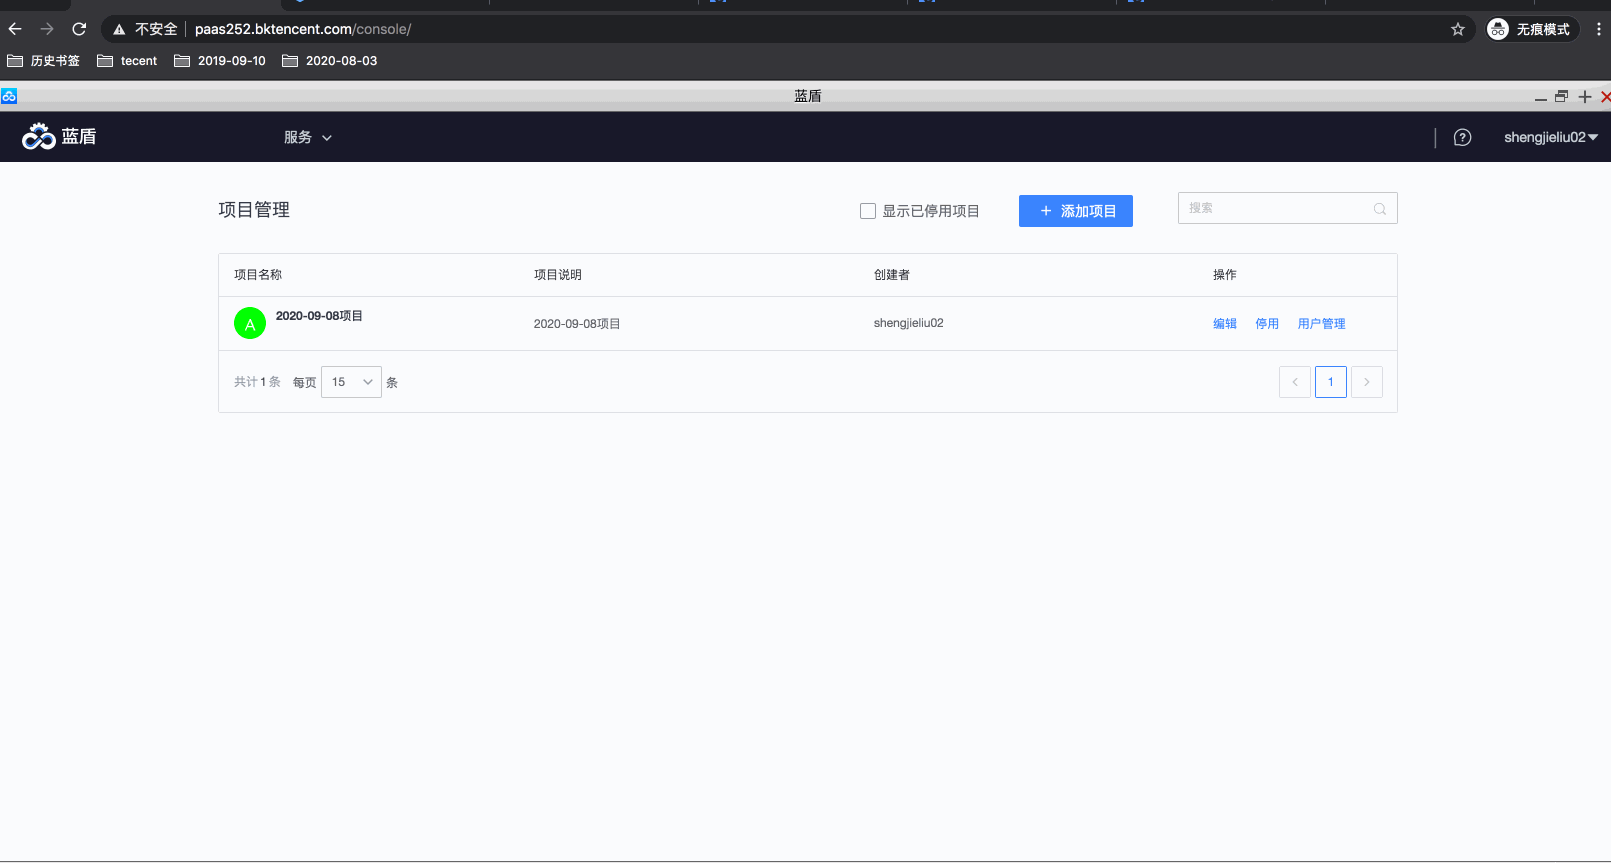This screenshot has width=1611, height=863.
Task: Open the 历史书签 bookmark folder
Action: point(43,61)
